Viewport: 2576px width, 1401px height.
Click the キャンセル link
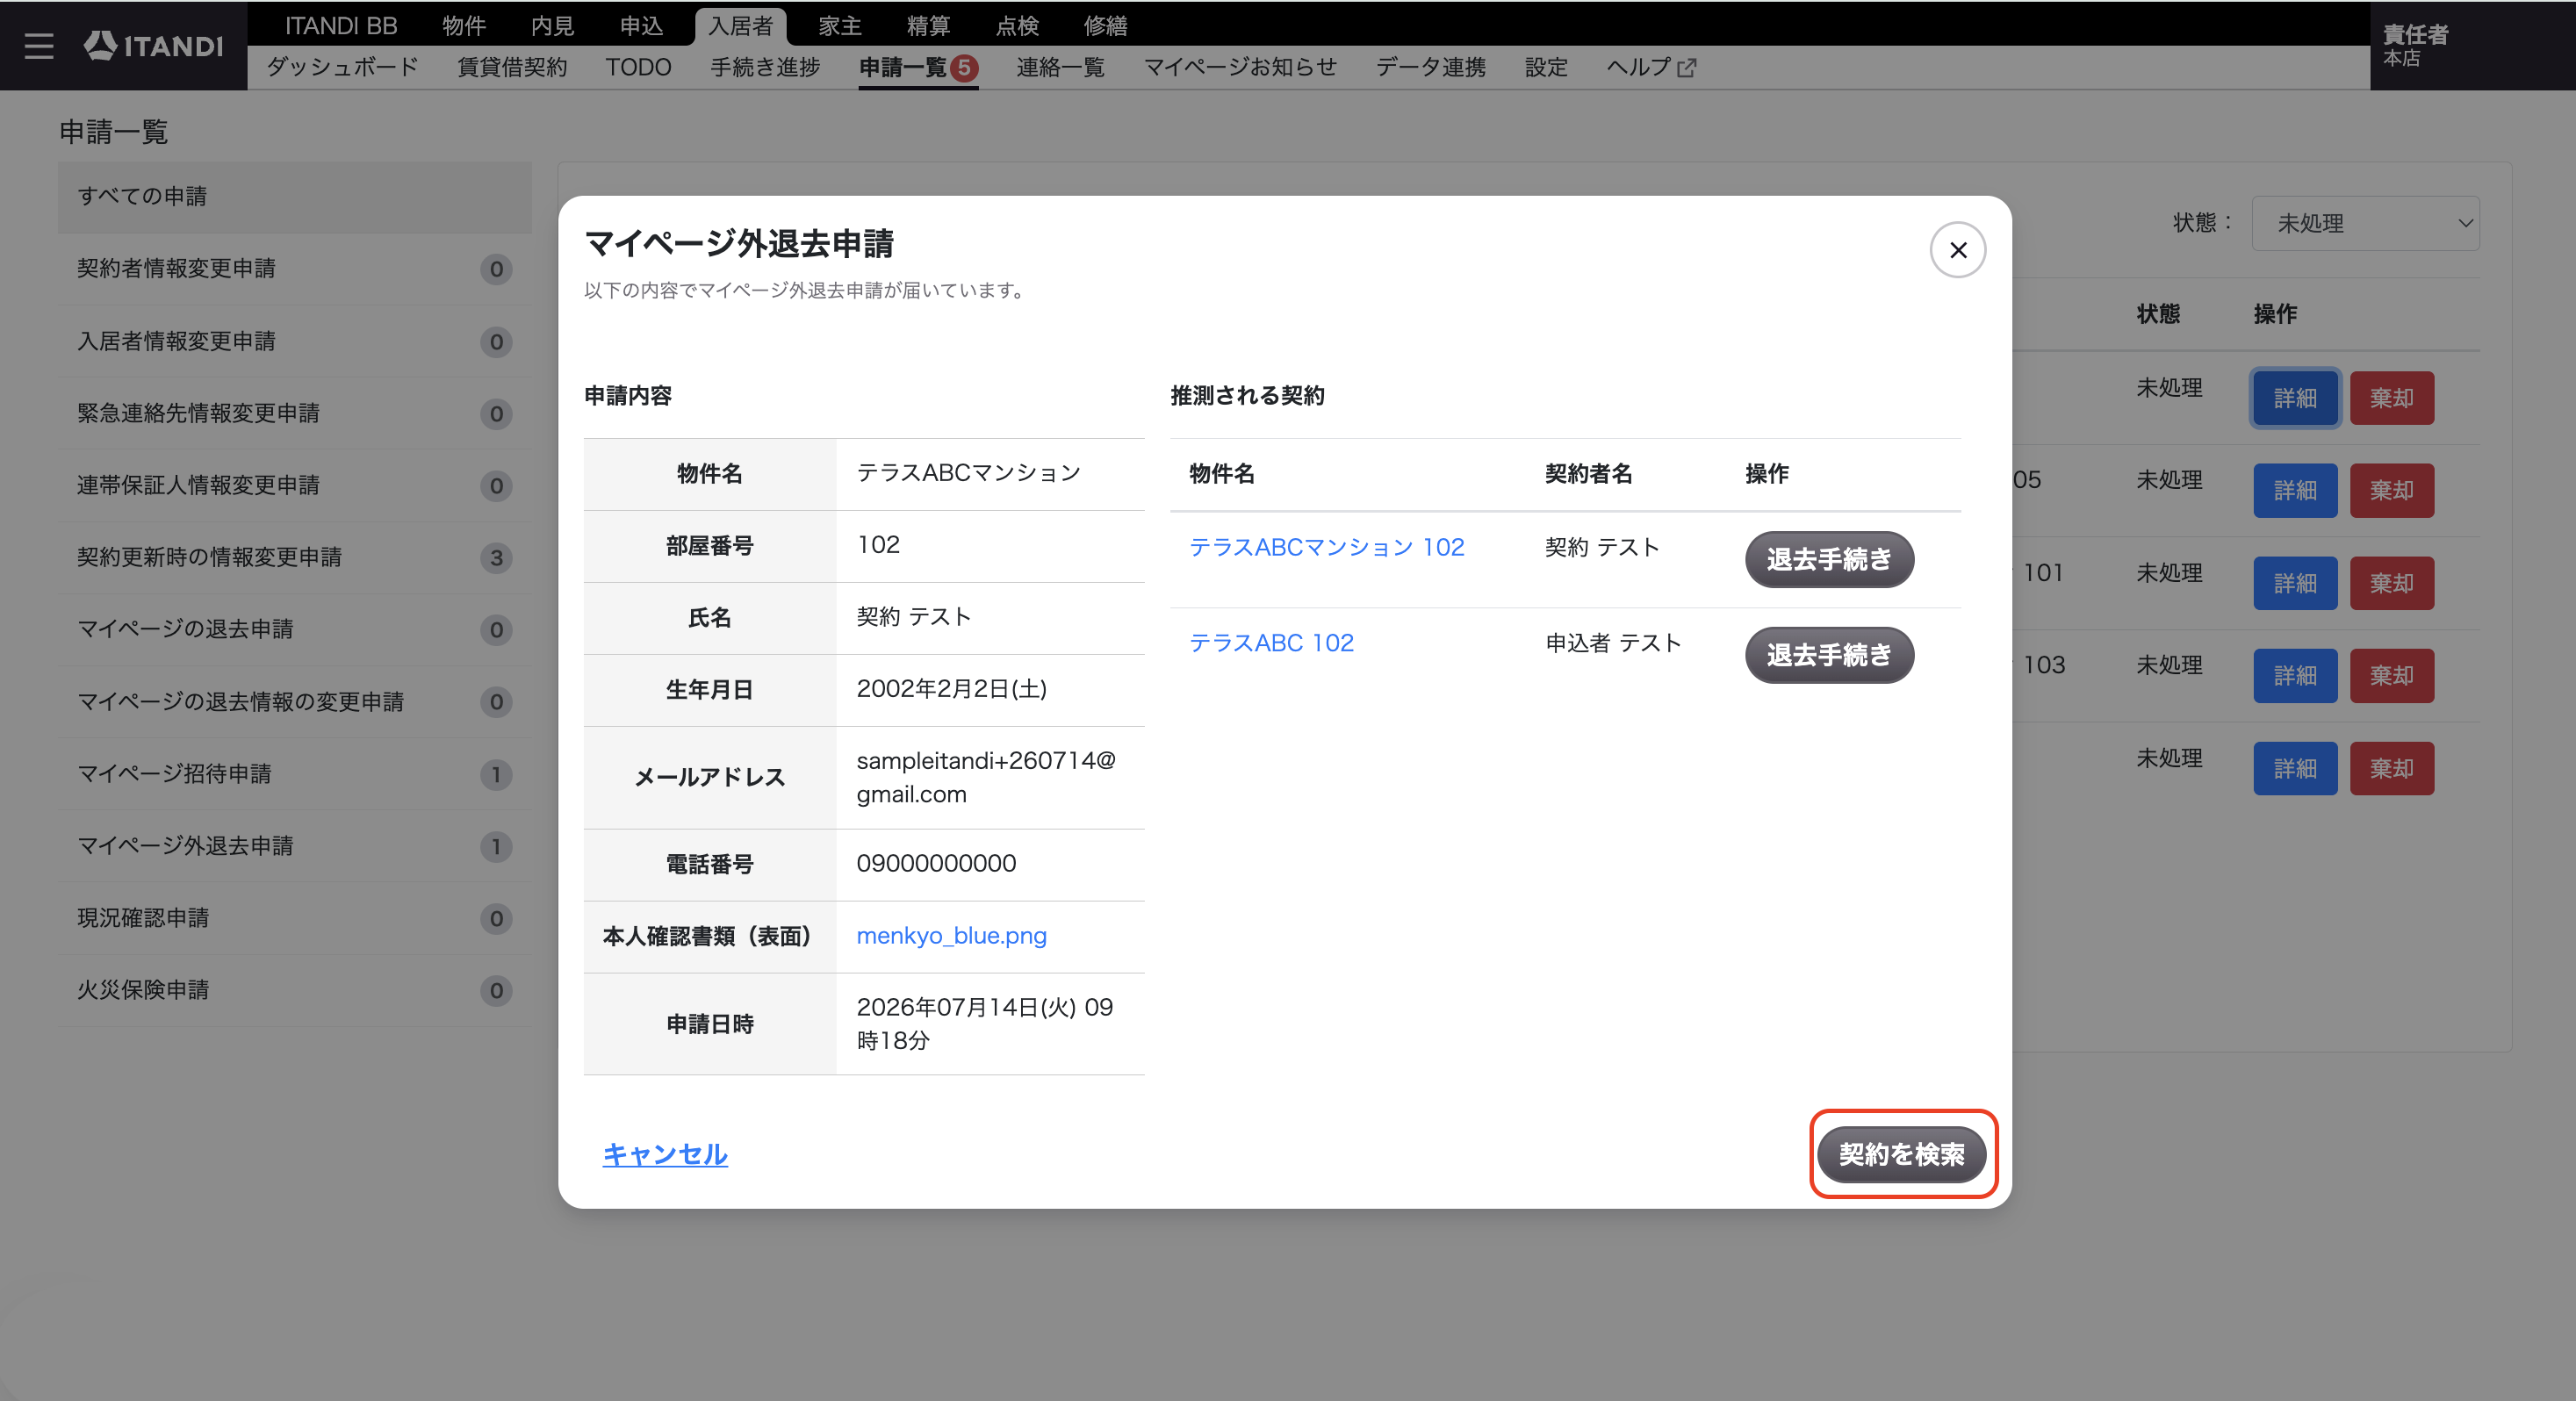coord(665,1154)
